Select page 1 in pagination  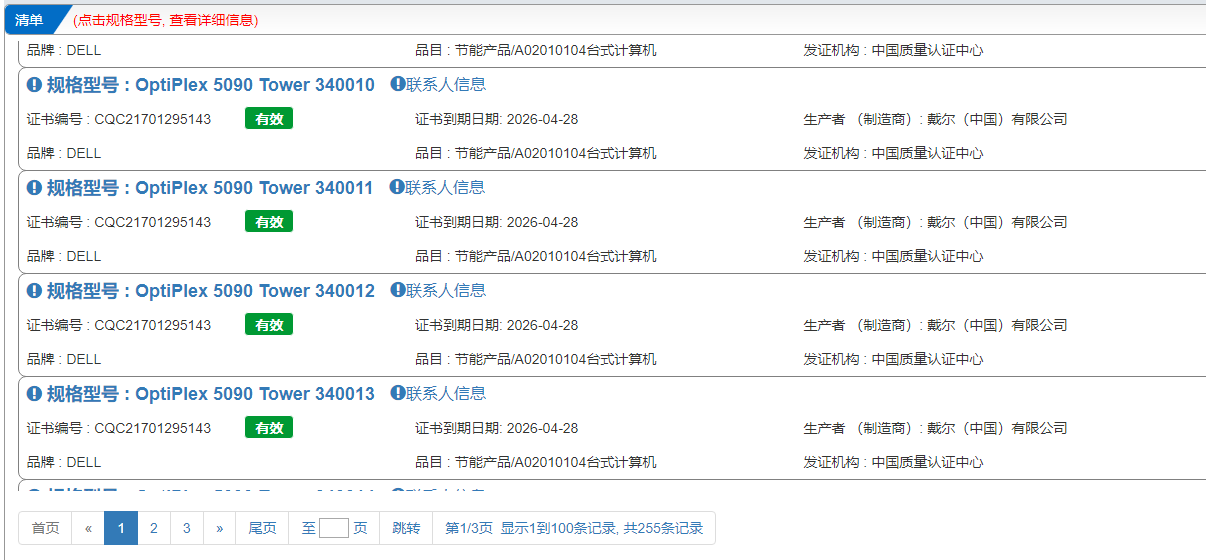pyautogui.click(x=121, y=528)
